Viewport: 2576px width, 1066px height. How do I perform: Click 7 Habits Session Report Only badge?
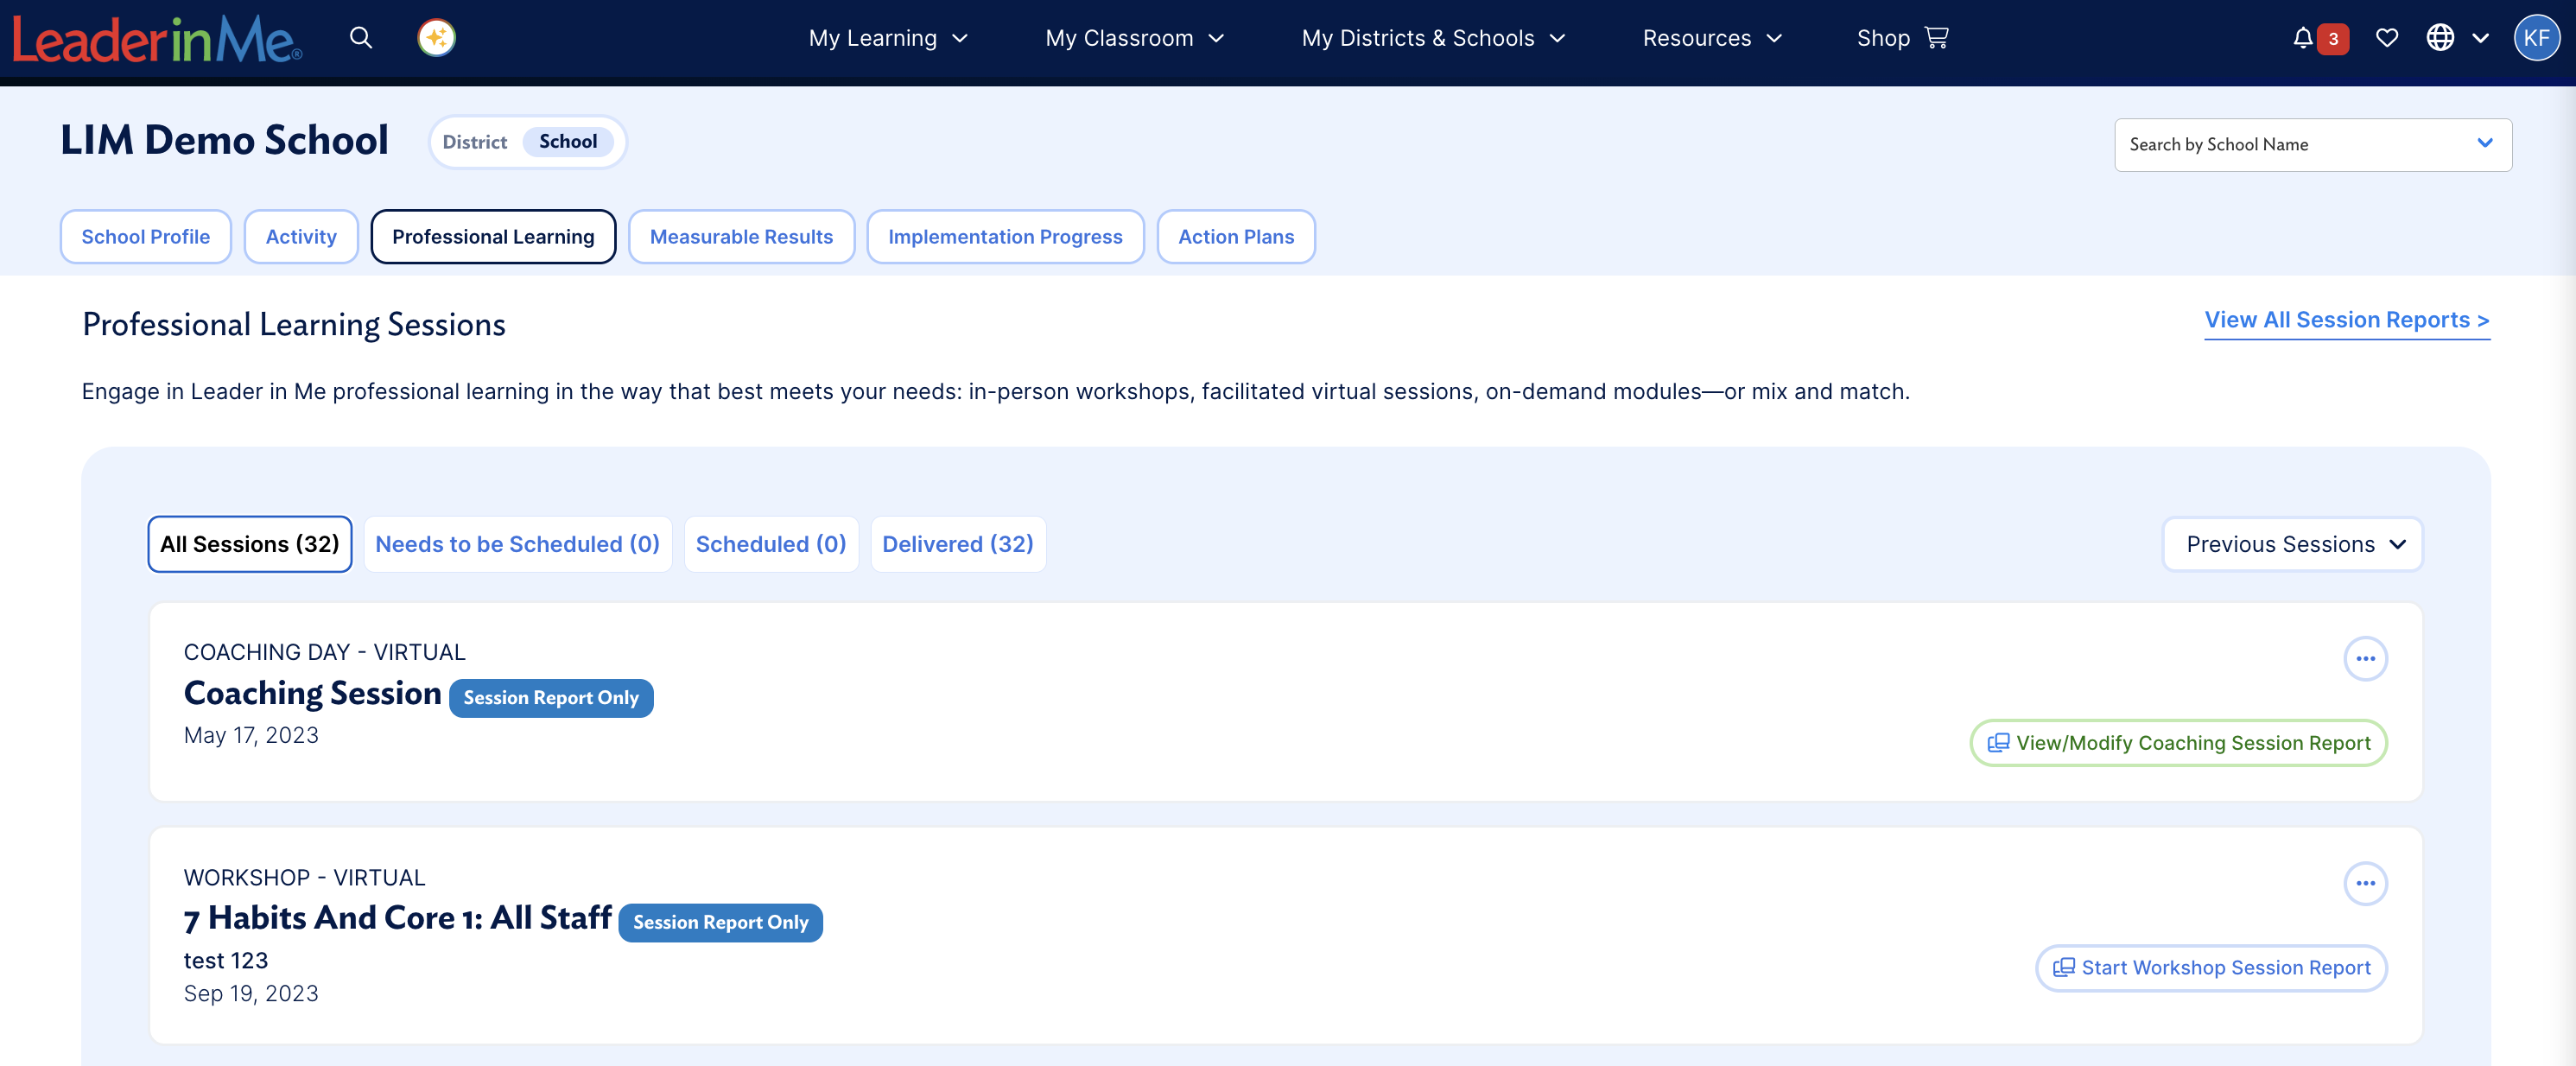click(x=720, y=923)
